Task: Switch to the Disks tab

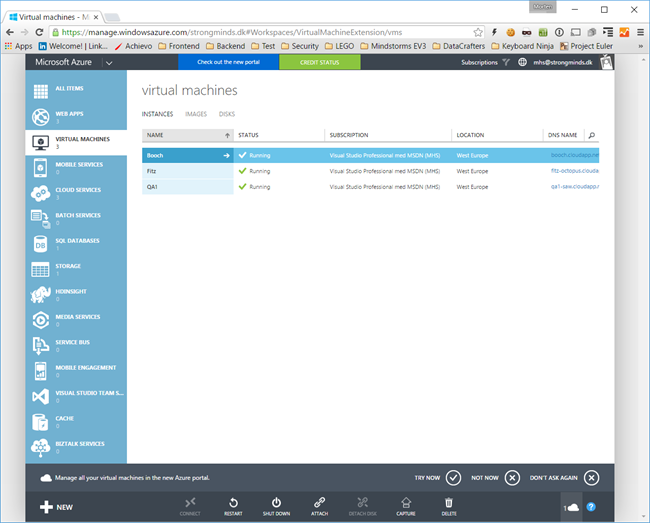Action: (227, 114)
